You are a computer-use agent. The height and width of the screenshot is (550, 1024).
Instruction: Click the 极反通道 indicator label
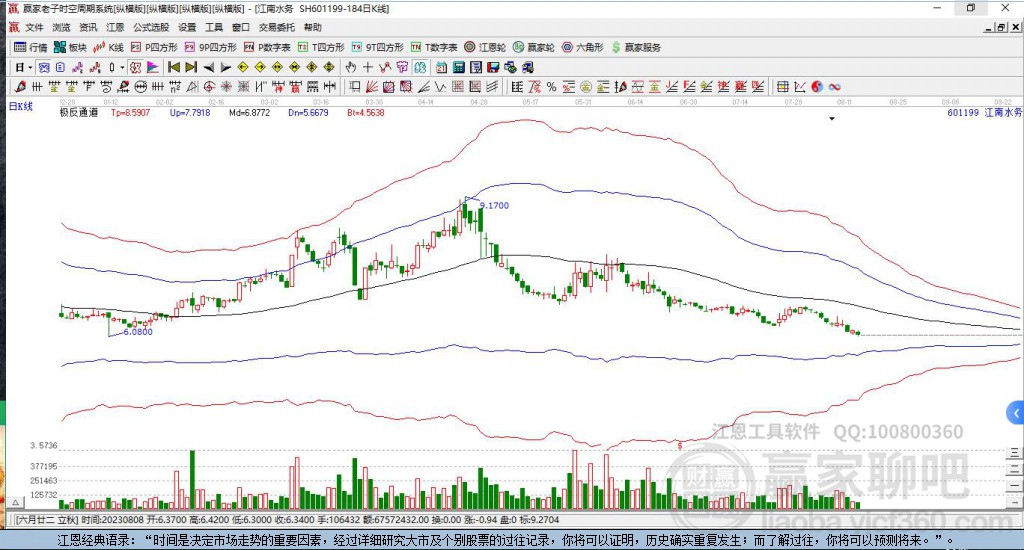(78, 112)
